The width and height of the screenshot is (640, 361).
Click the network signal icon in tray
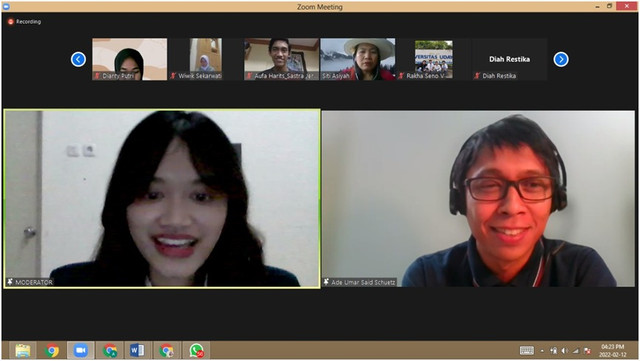click(576, 350)
